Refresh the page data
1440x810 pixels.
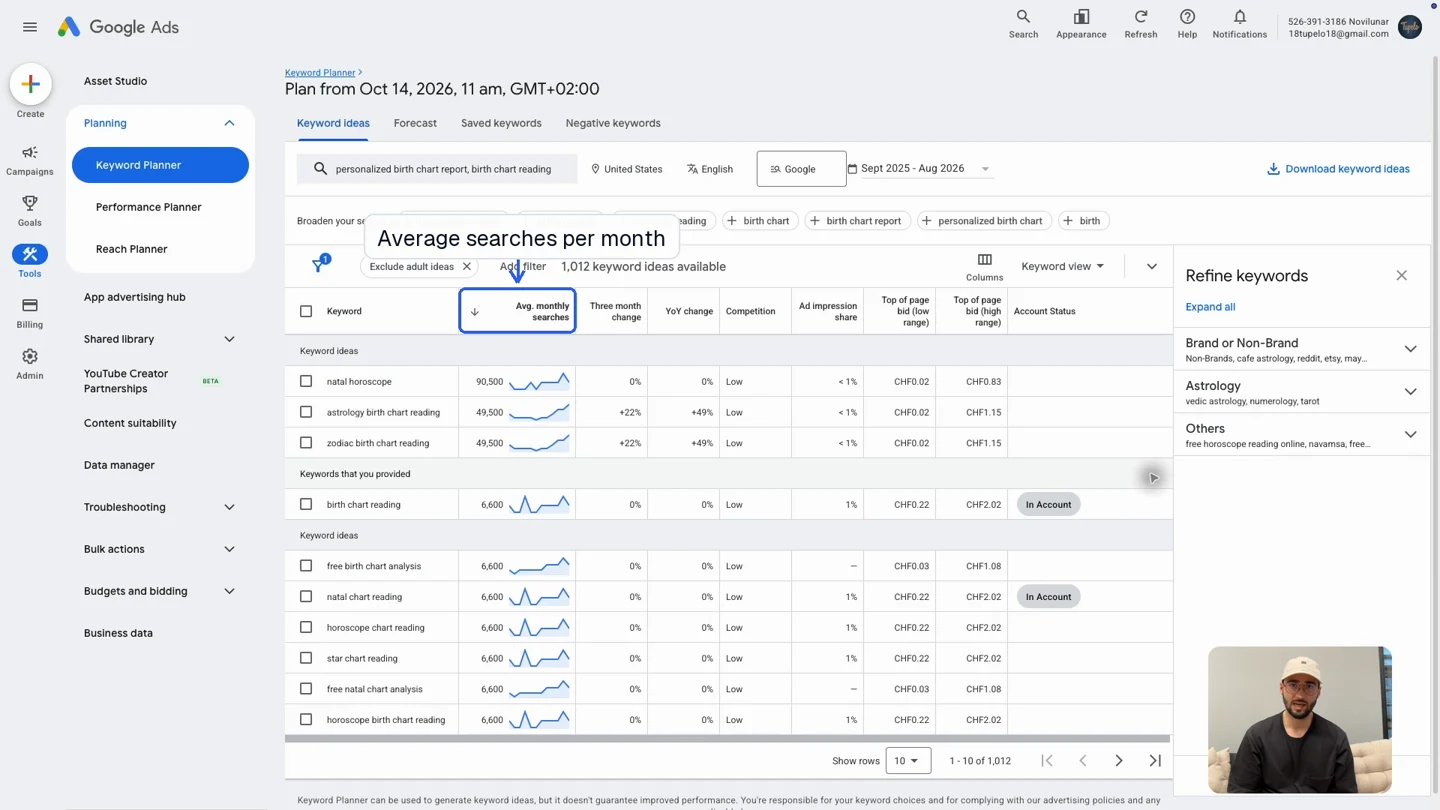[1140, 24]
